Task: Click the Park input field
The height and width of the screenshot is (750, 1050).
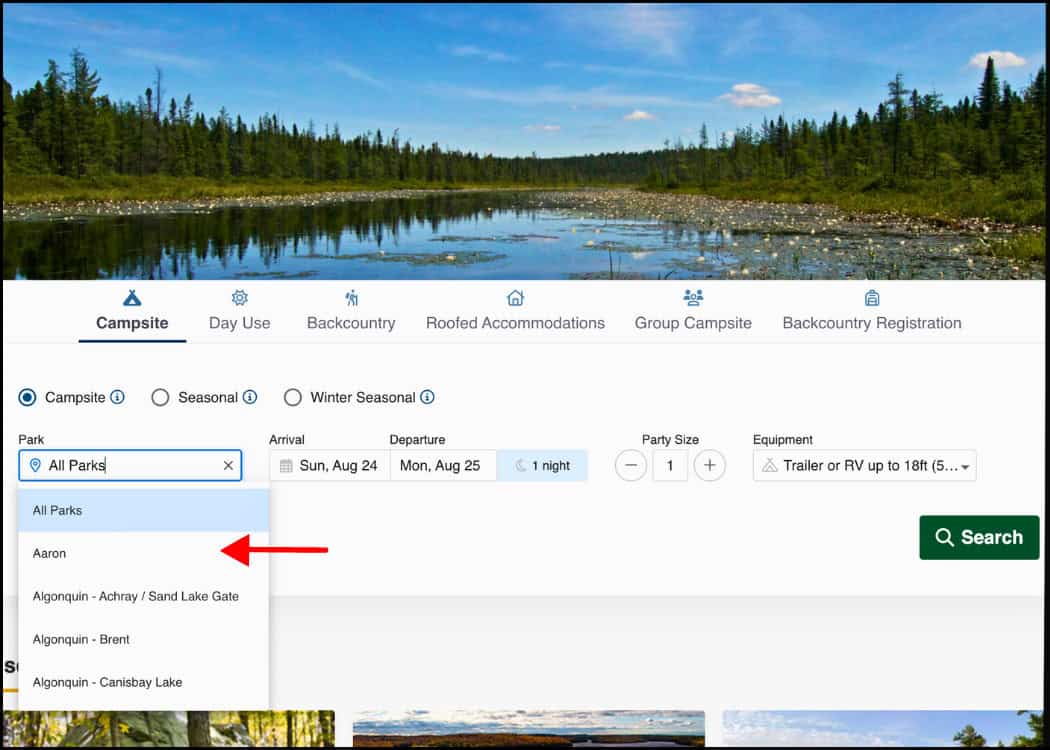Action: (x=130, y=465)
